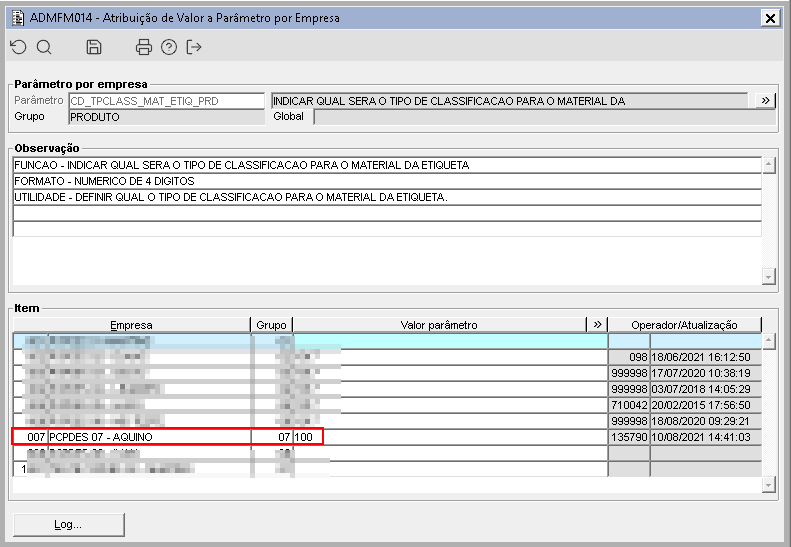Open the Log... button

tap(68, 524)
